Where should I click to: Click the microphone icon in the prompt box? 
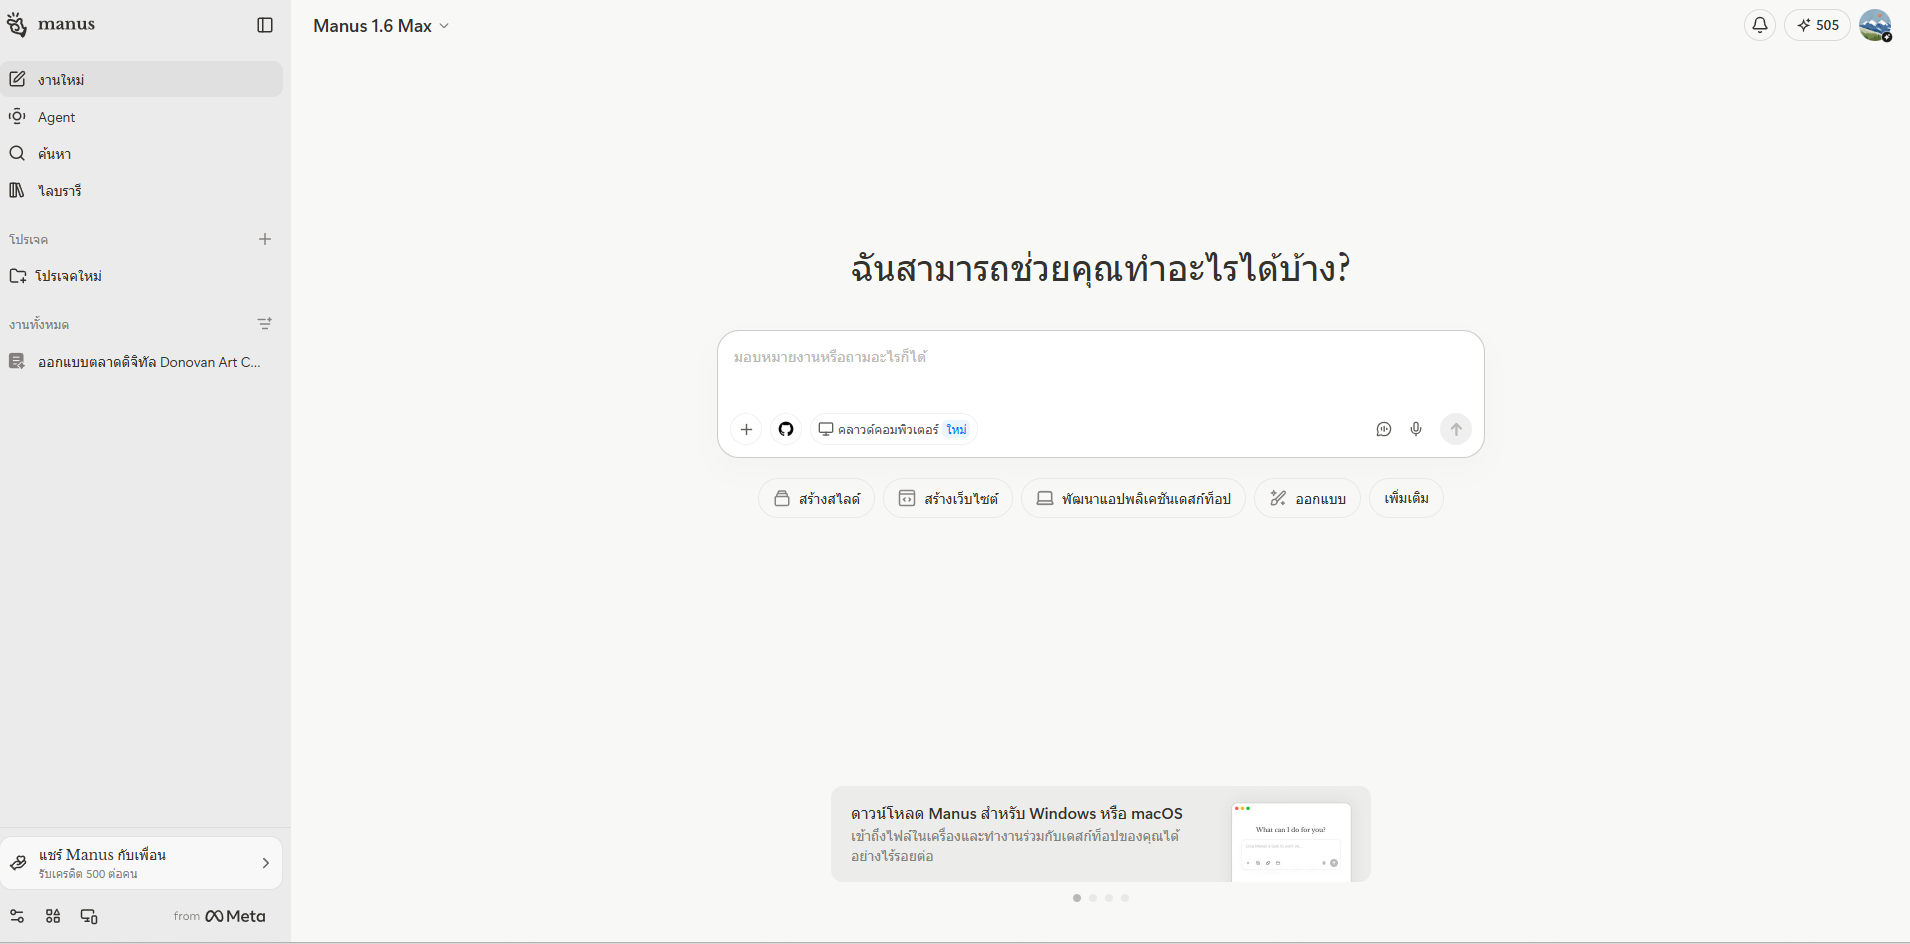(x=1416, y=429)
